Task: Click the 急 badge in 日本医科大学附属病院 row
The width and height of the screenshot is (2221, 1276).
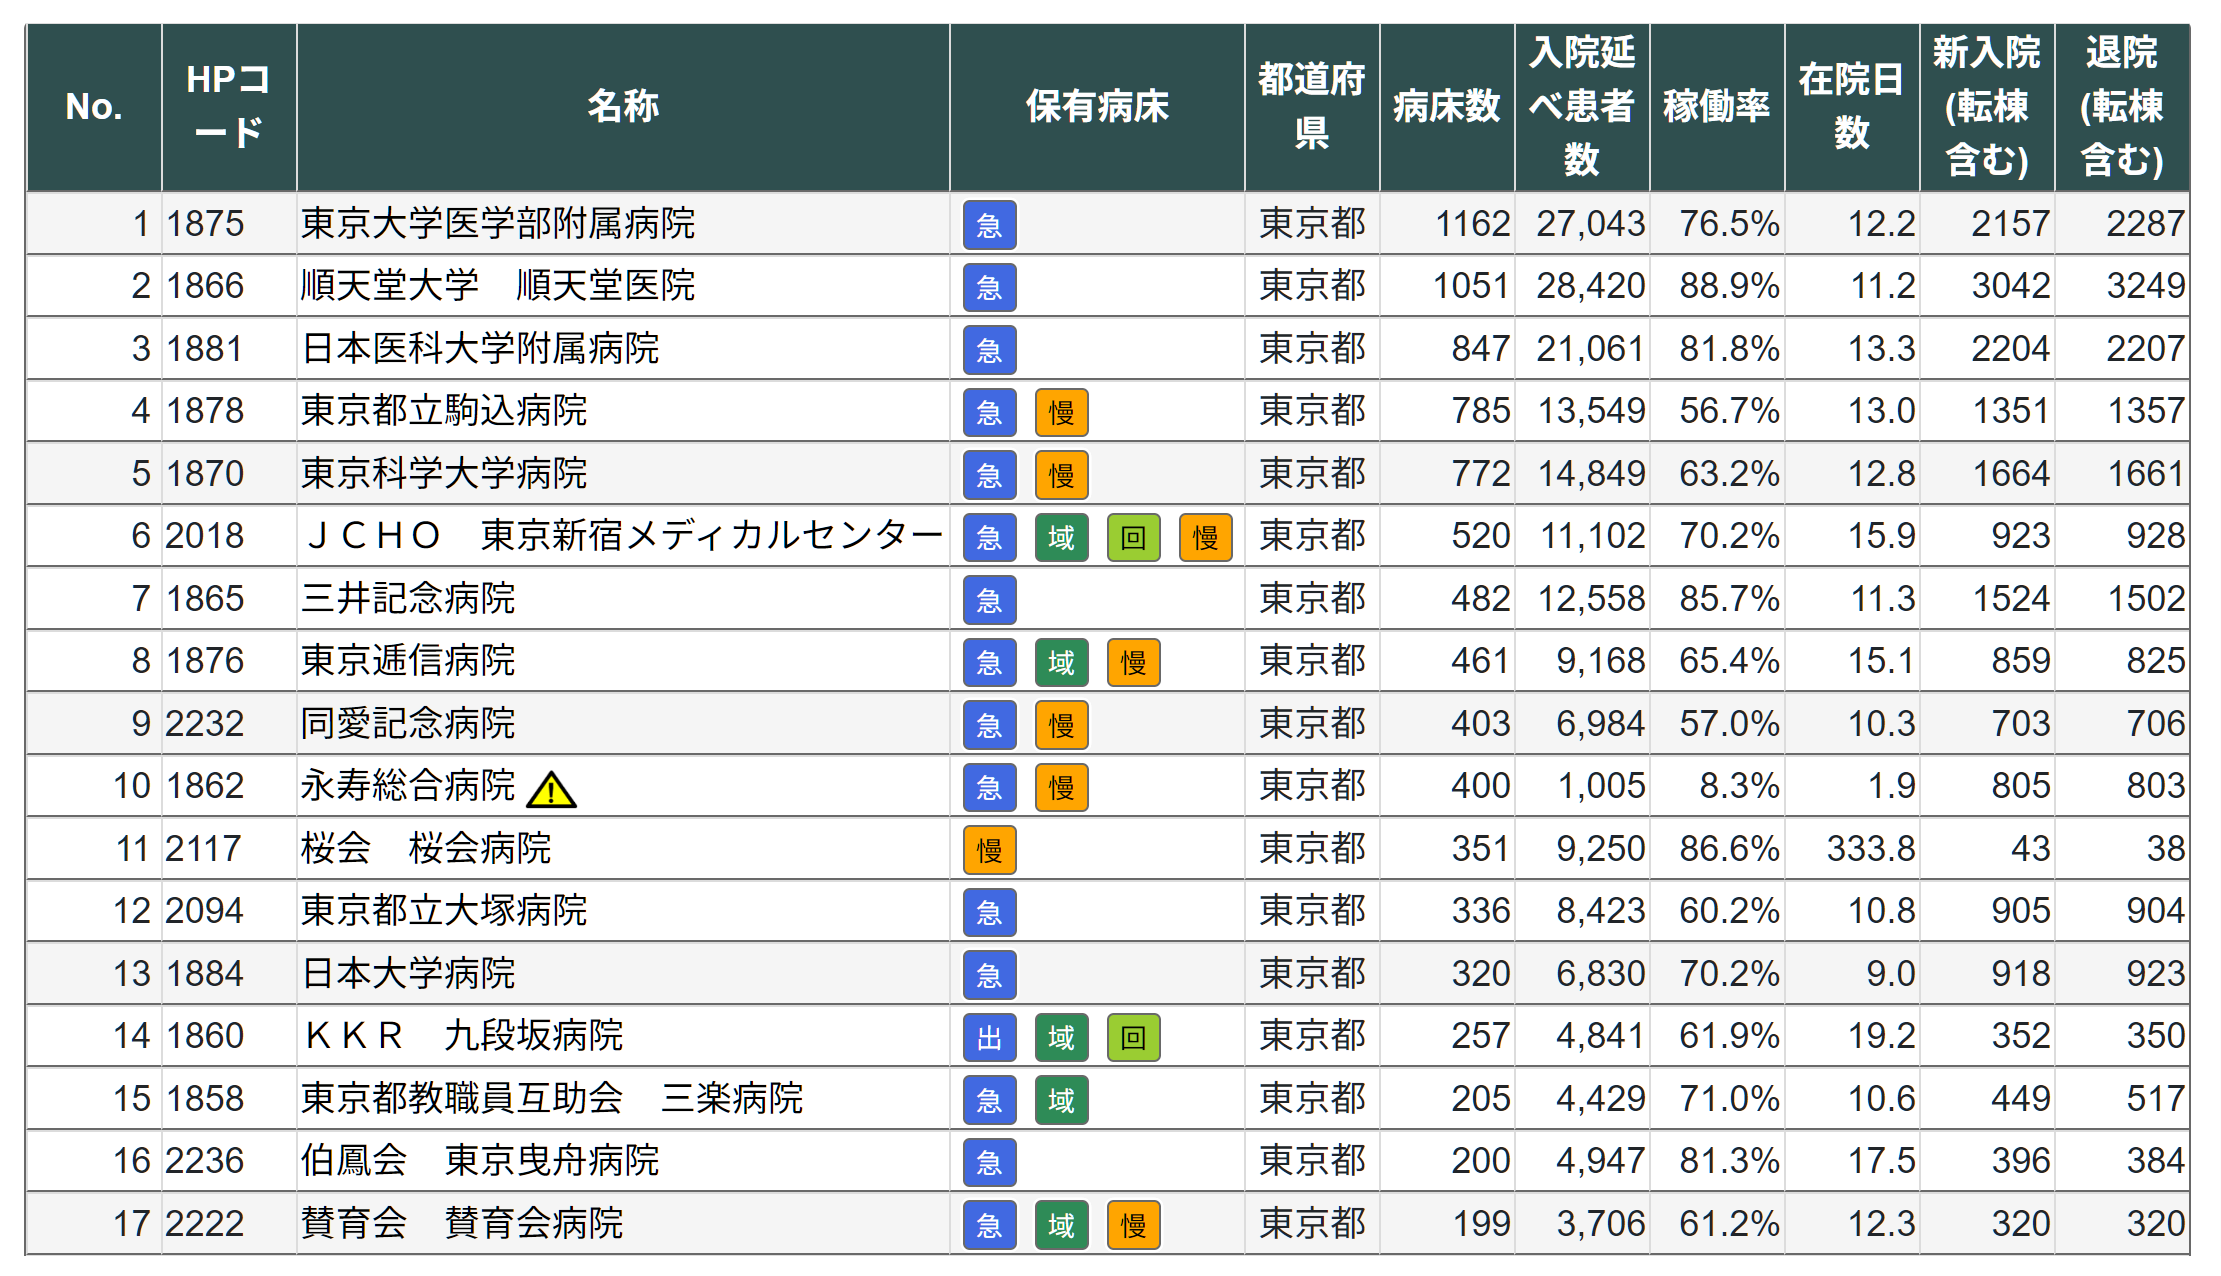Action: pos(989,350)
